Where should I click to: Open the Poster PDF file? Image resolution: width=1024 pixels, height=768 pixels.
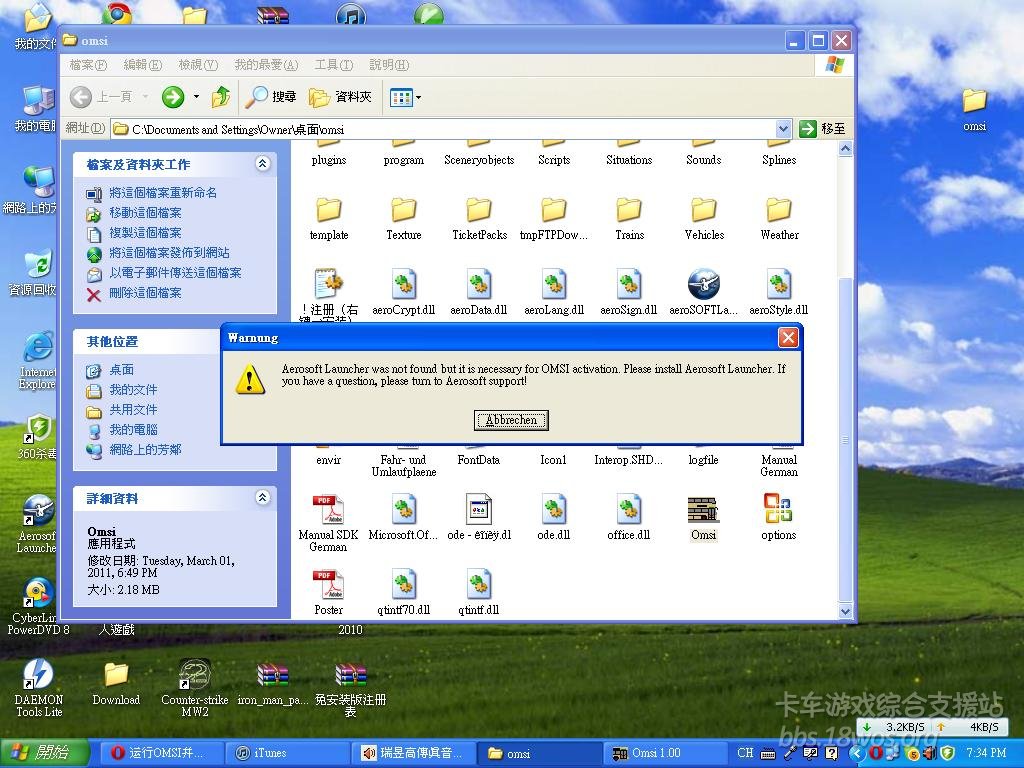pos(328,586)
